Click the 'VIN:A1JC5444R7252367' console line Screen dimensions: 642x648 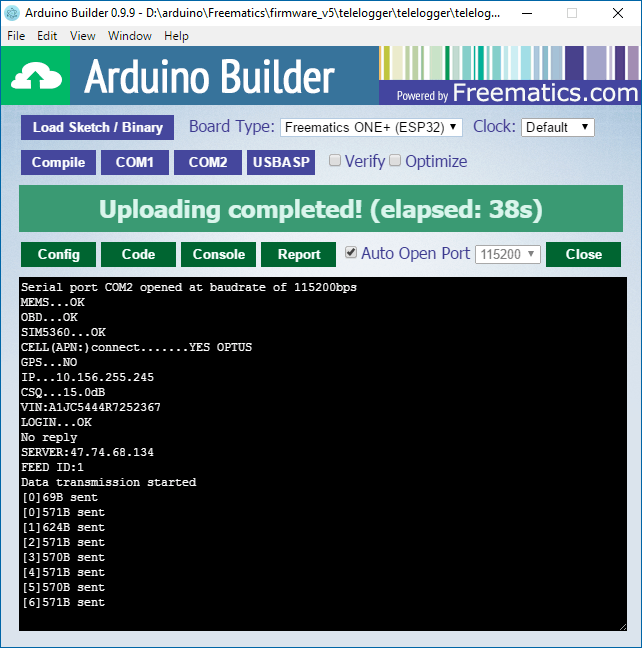click(x=91, y=407)
